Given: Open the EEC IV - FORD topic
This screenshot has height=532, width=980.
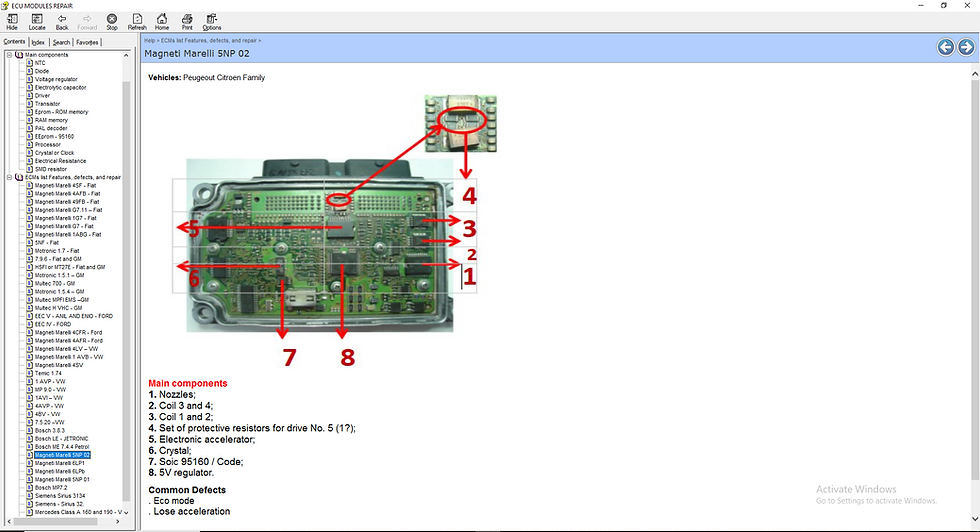Looking at the screenshot, I should pyautogui.click(x=52, y=324).
